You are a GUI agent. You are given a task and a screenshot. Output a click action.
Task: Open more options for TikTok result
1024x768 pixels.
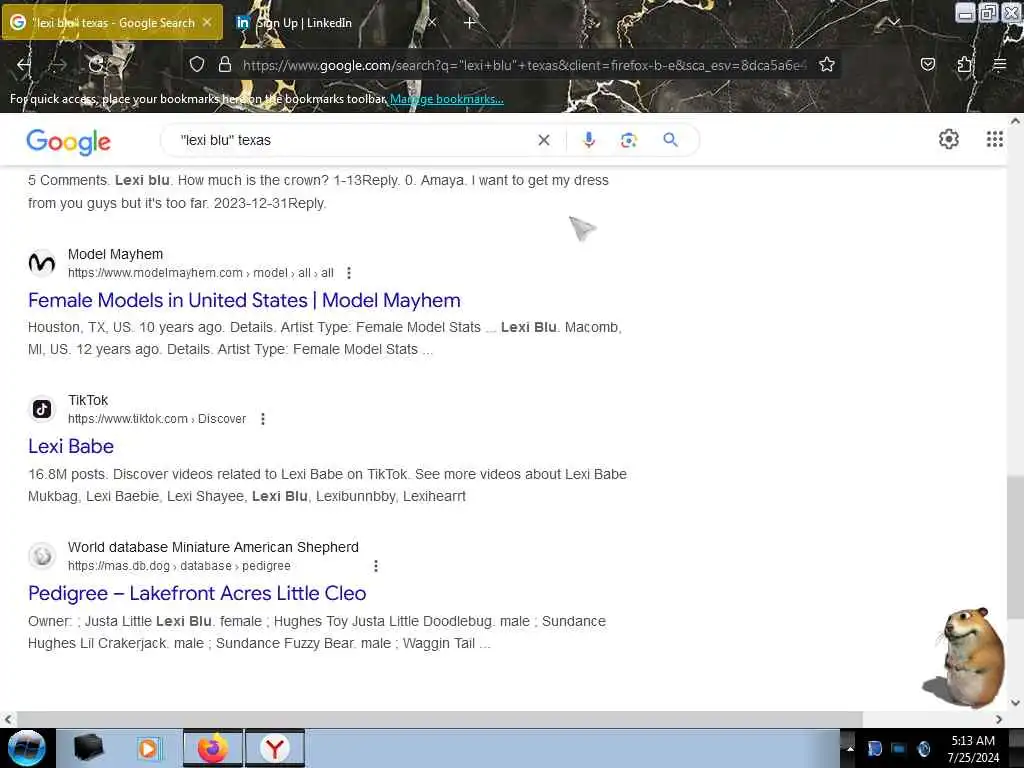point(263,419)
